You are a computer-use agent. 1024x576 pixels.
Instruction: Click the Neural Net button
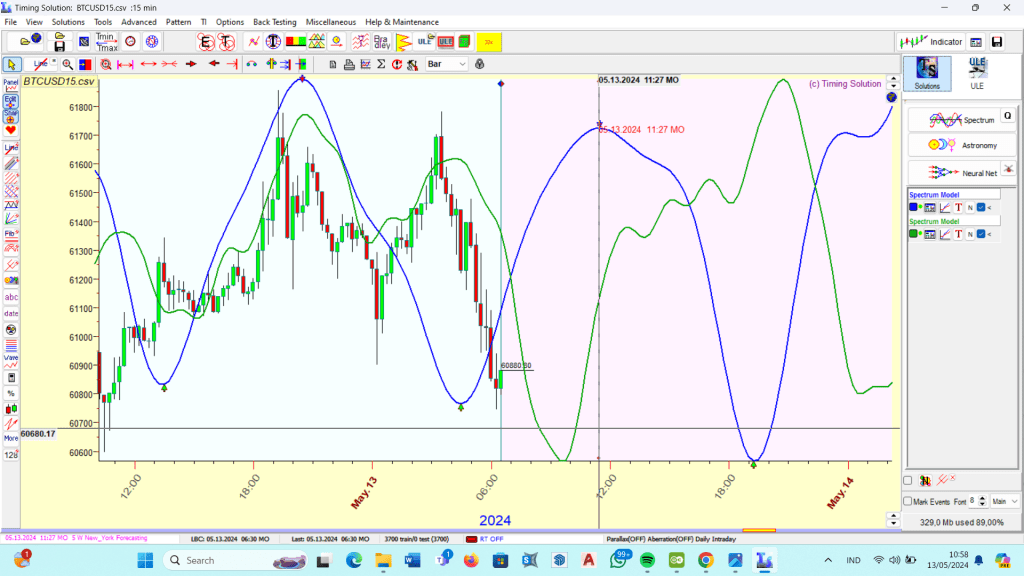[x=962, y=172]
